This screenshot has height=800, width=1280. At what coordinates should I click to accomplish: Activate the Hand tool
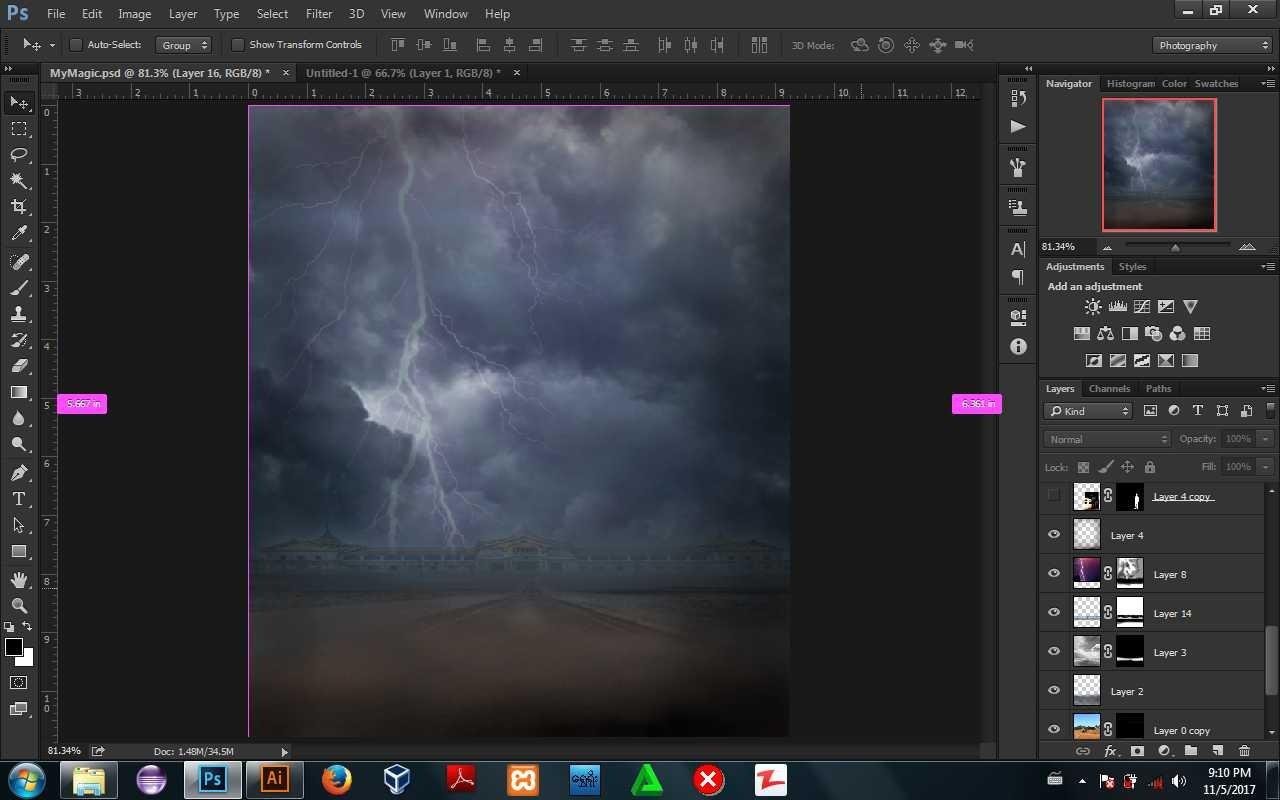[x=19, y=580]
